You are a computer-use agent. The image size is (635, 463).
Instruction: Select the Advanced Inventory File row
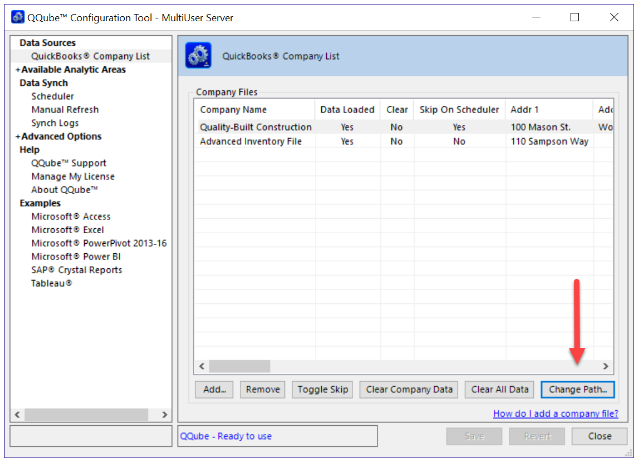(x=403, y=141)
